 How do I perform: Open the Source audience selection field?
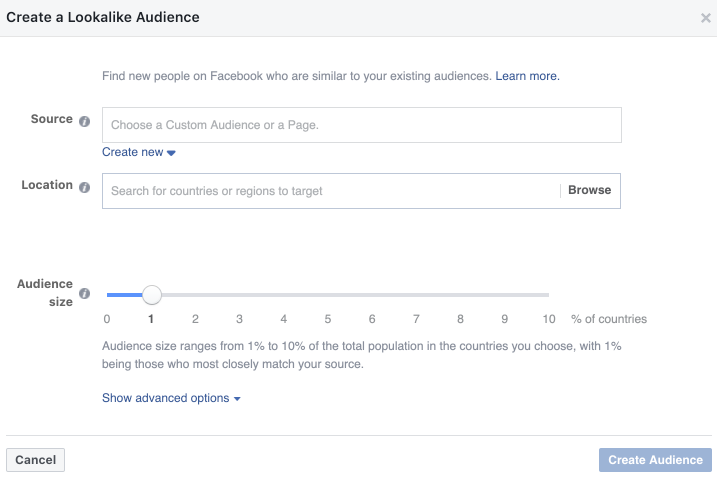click(361, 126)
